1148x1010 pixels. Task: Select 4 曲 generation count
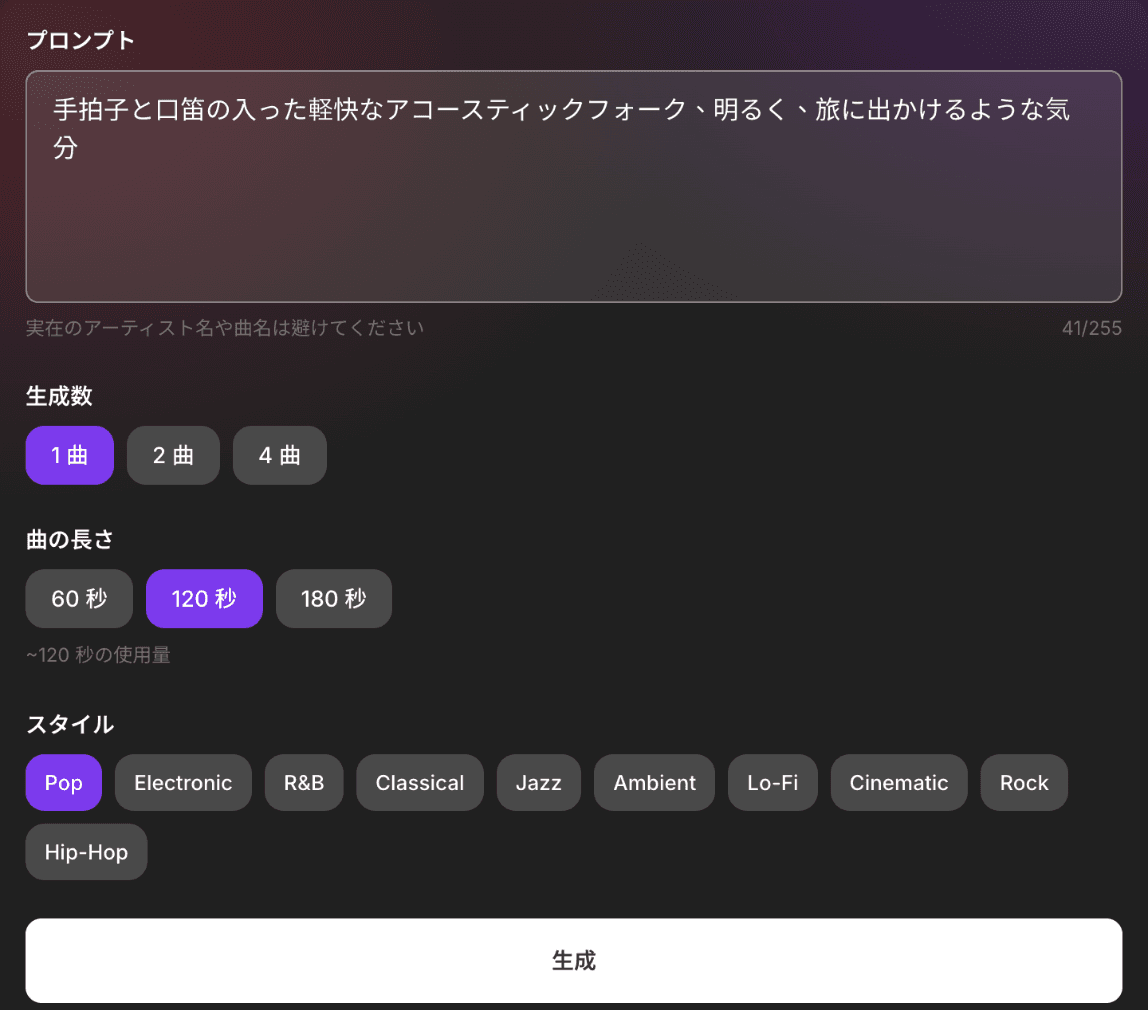pos(280,455)
